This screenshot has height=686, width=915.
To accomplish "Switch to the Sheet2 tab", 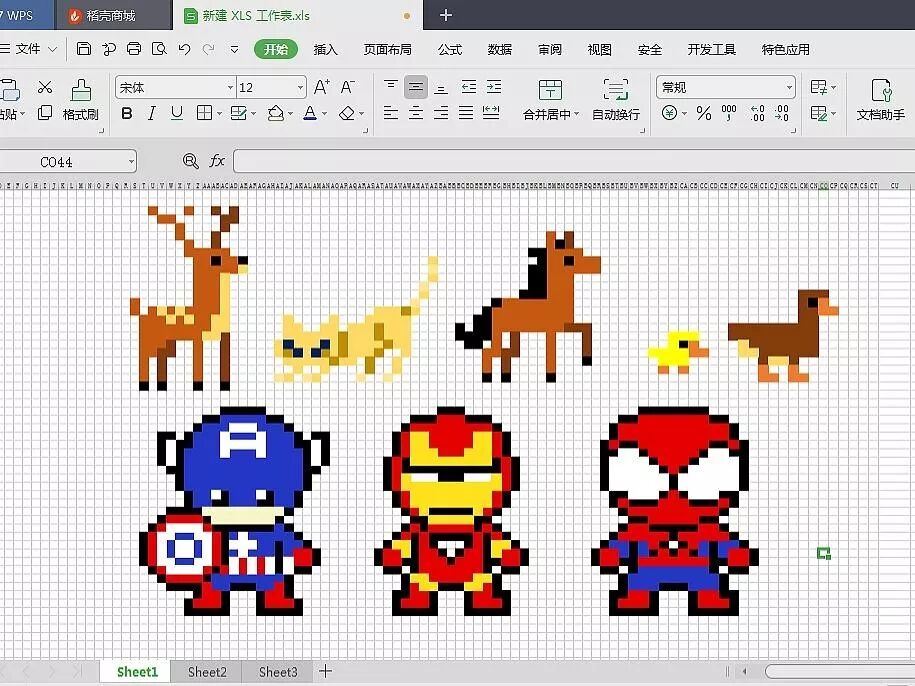I will tap(207, 672).
